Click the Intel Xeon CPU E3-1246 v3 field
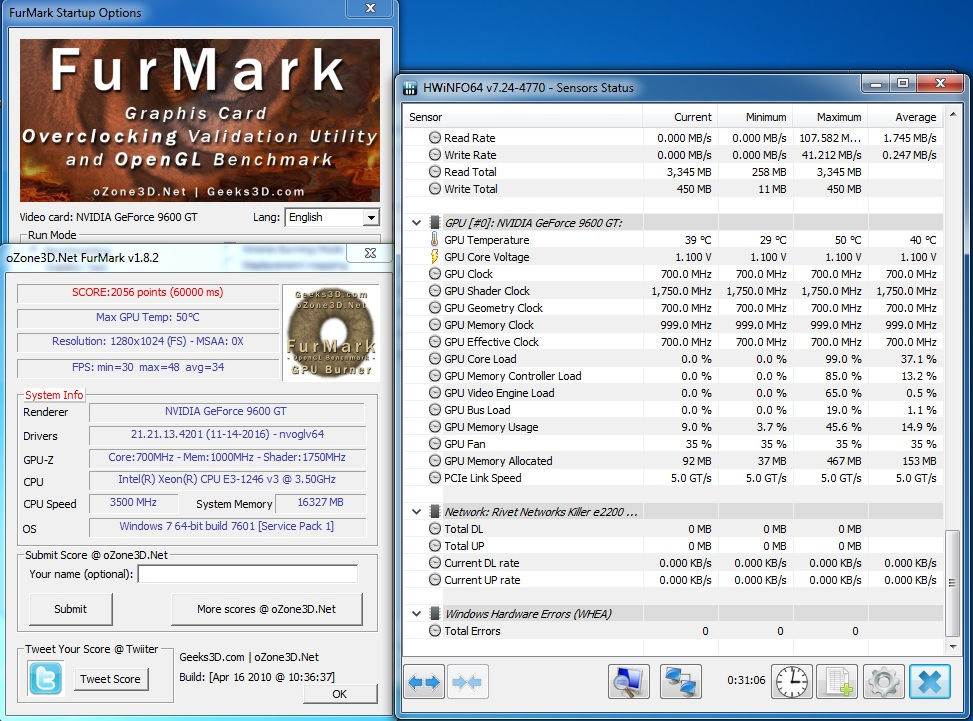 [x=227, y=480]
